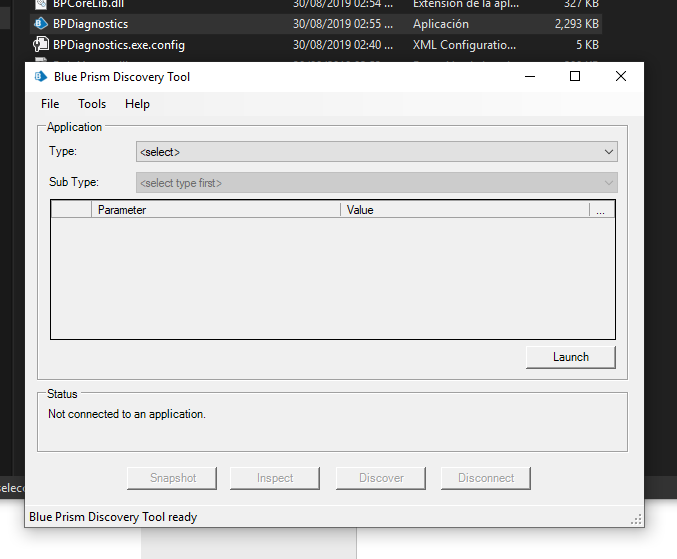Select the BPDiagnostics file name in Explorer
Screen dimensions: 677x559
pos(90,24)
